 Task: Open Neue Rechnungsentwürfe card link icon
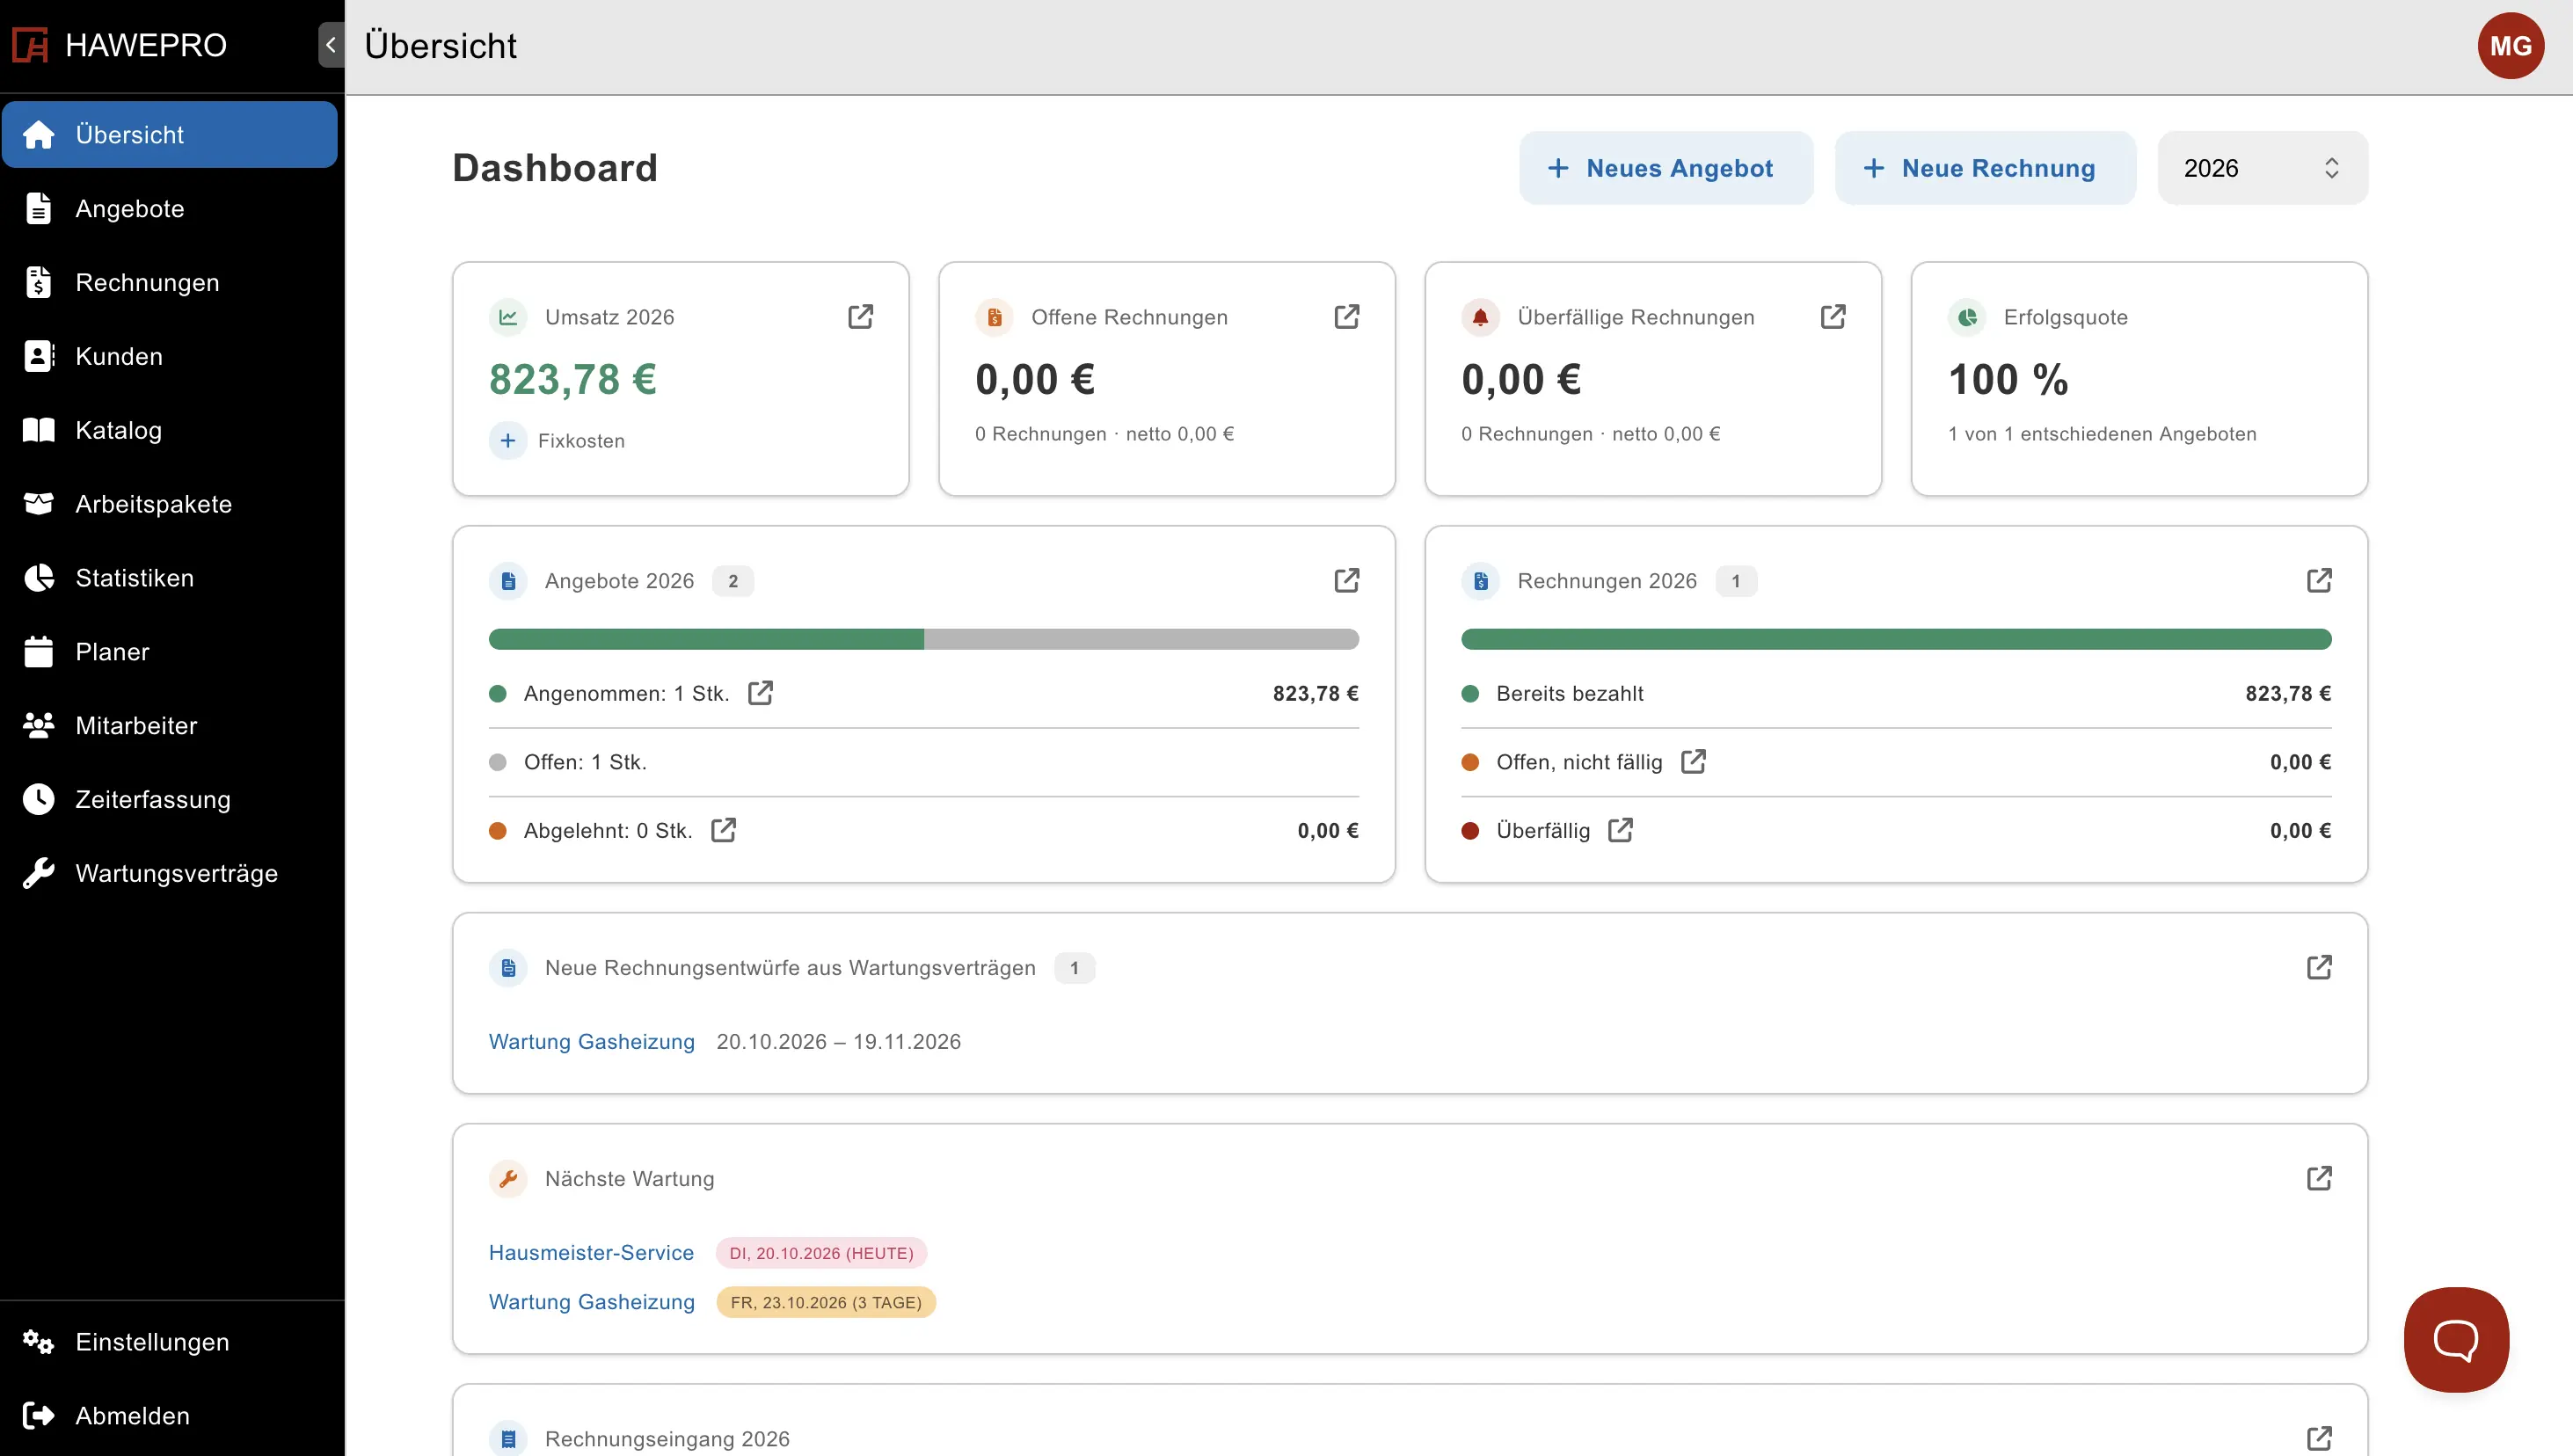2319,968
